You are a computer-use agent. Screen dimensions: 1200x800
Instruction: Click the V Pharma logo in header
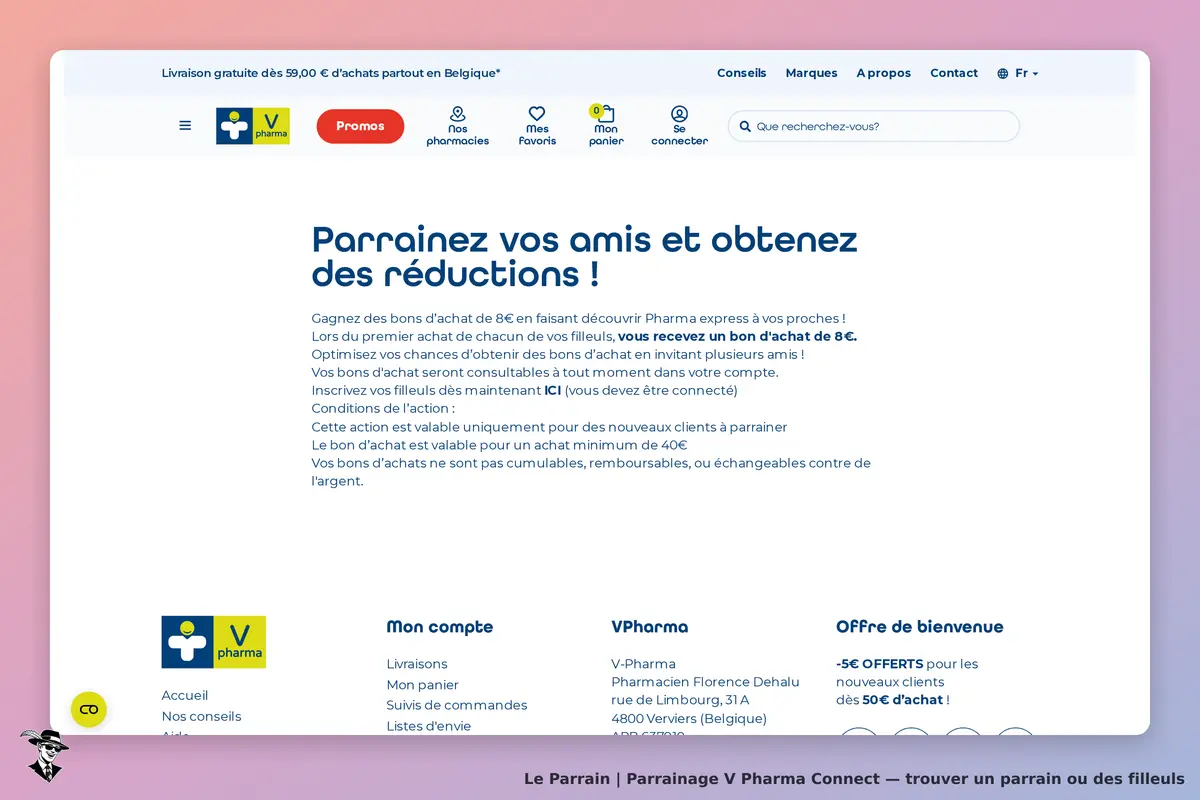coord(253,126)
